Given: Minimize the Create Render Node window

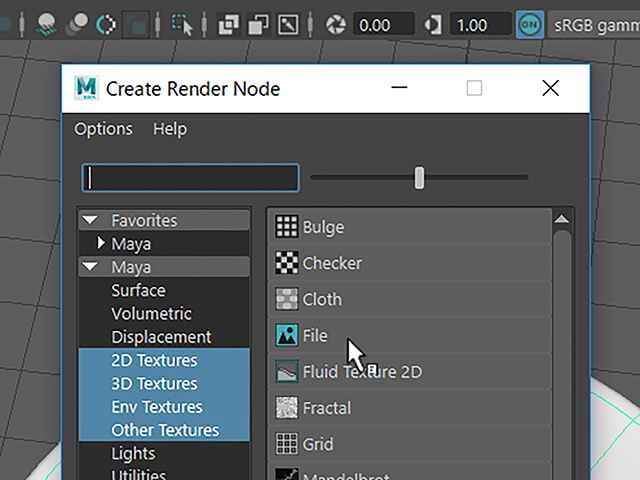Looking at the screenshot, I should (x=399, y=88).
